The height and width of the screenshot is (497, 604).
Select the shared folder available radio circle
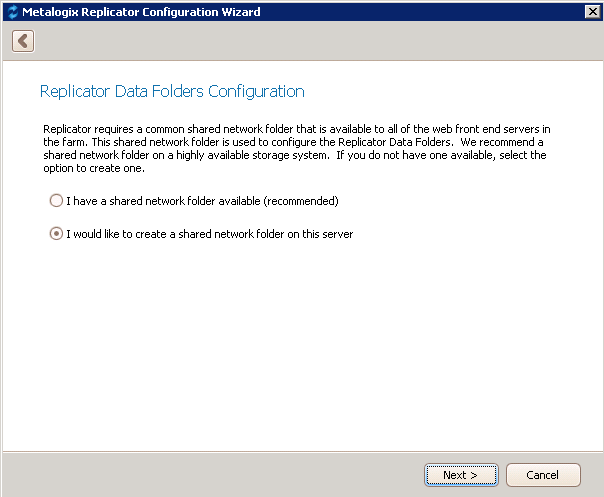coord(57,201)
